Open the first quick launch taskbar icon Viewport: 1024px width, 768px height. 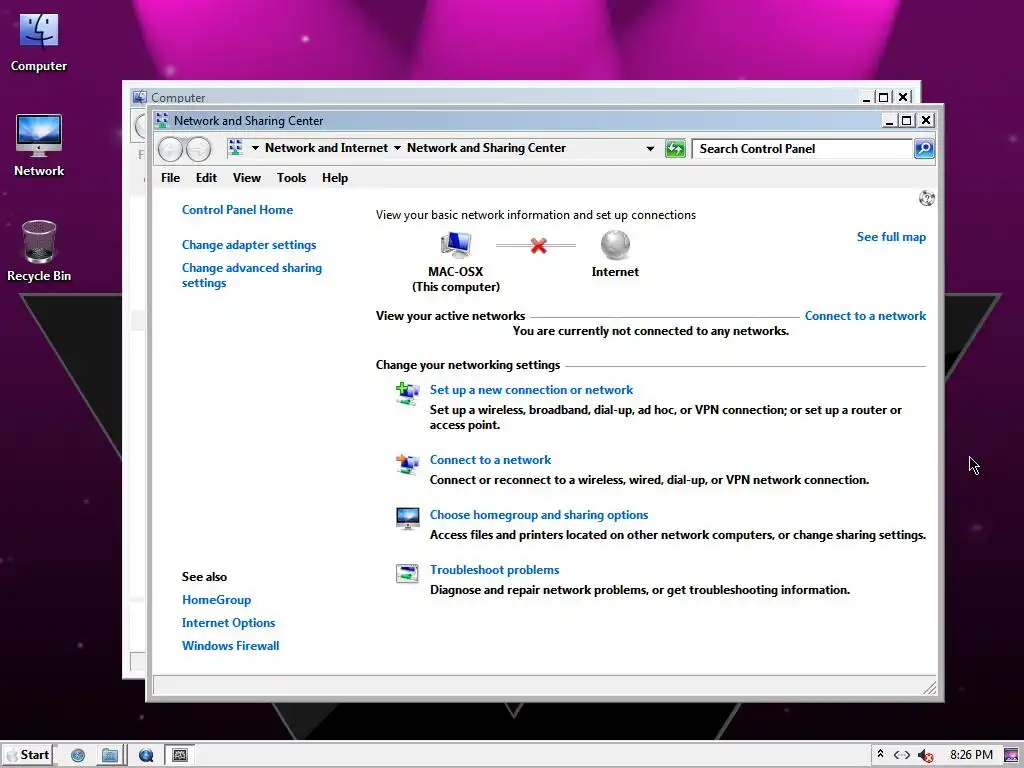(x=78, y=756)
